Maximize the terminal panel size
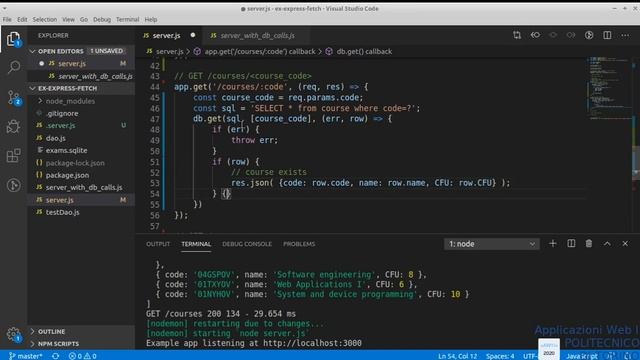This screenshot has height=360, width=640. click(607, 244)
